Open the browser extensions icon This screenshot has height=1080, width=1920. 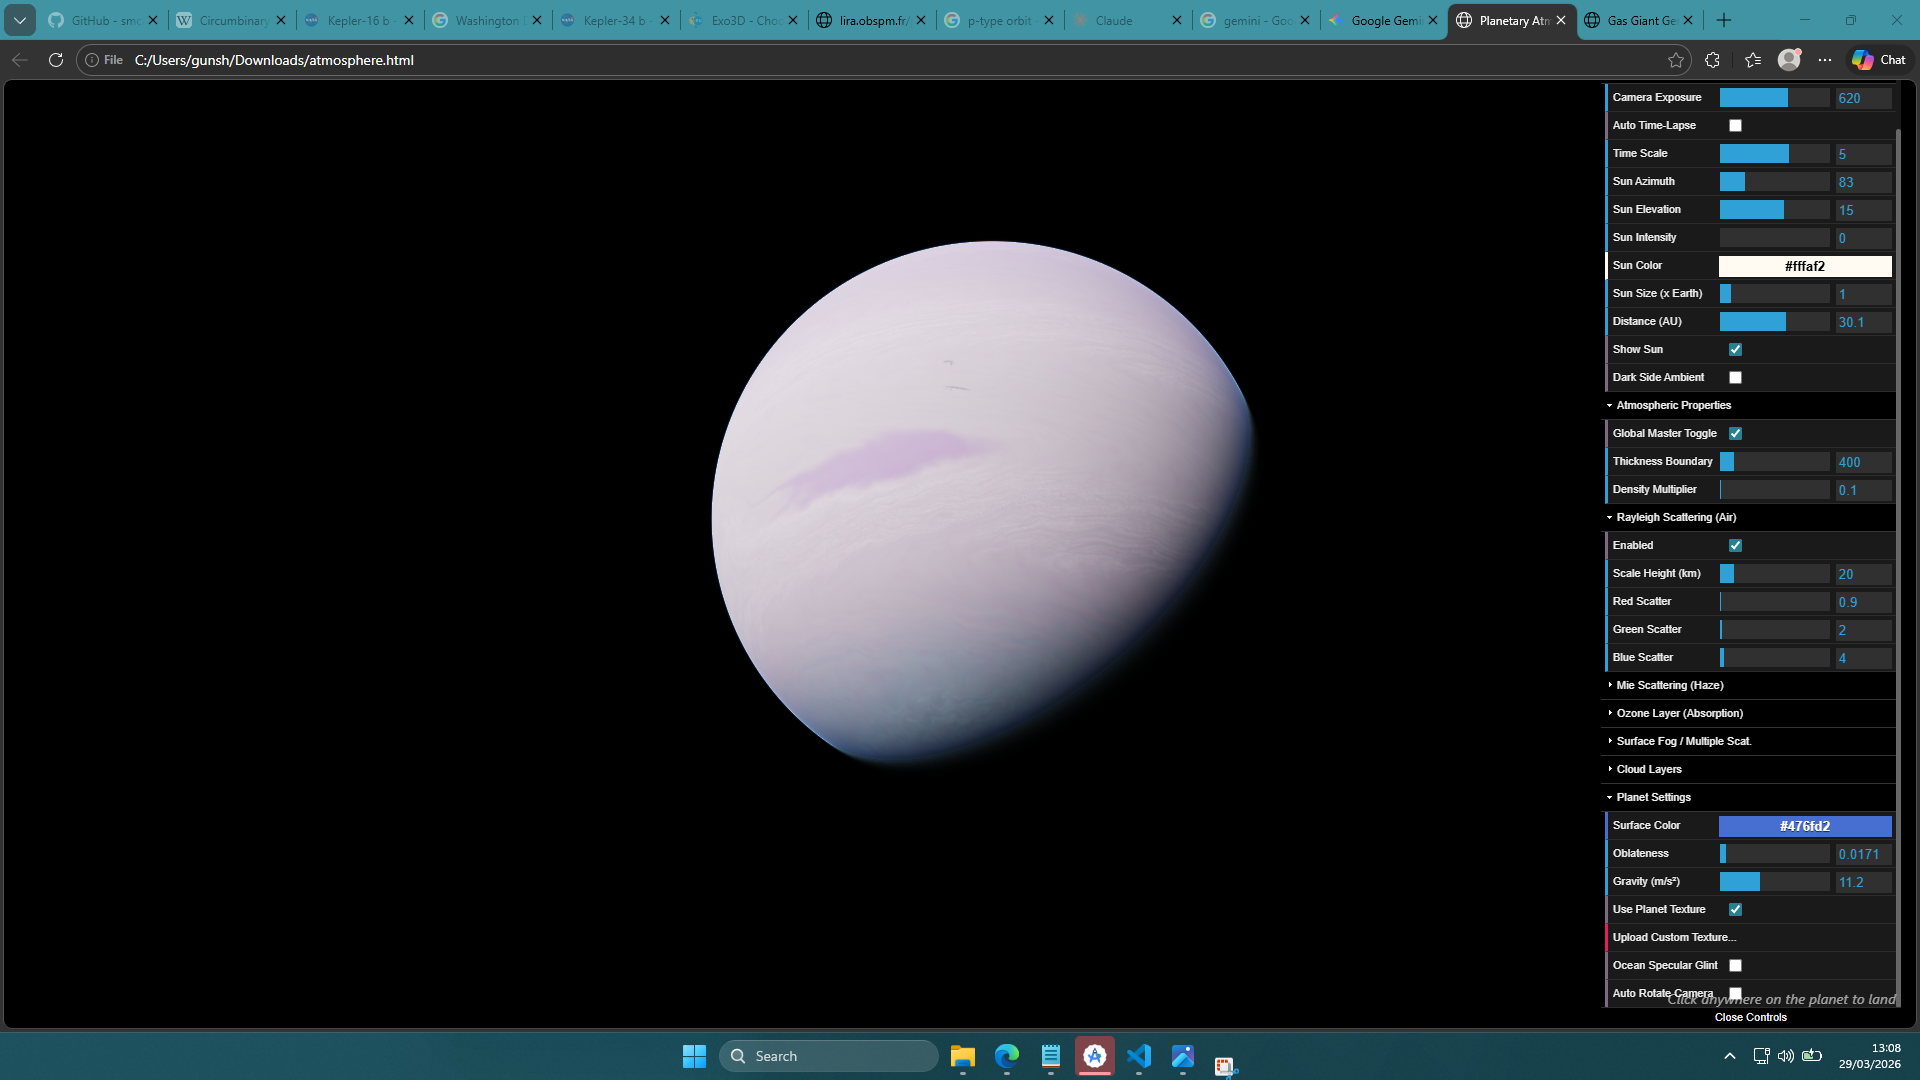1712,60
